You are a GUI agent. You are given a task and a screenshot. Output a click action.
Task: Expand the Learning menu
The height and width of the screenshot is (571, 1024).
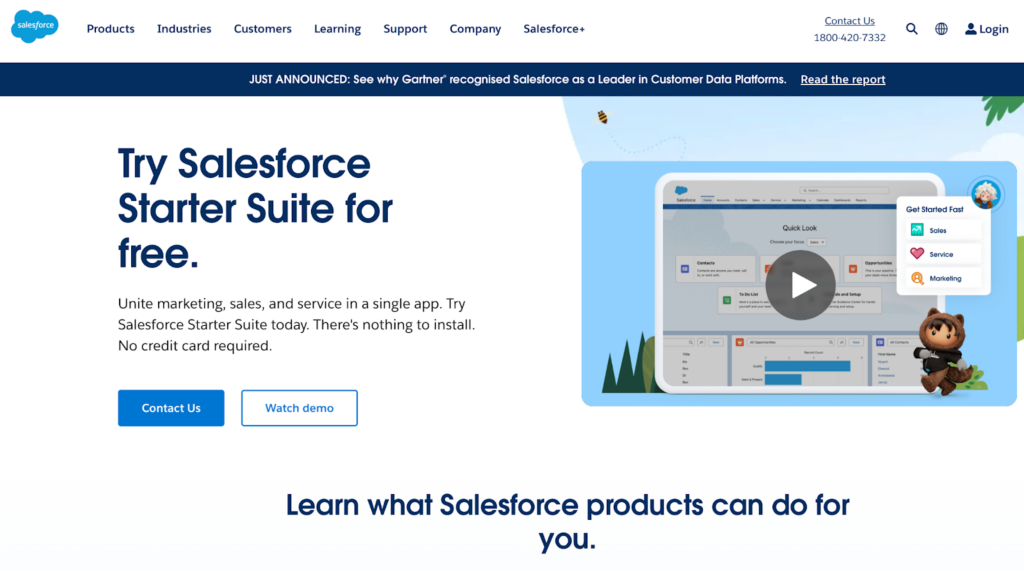[337, 29]
